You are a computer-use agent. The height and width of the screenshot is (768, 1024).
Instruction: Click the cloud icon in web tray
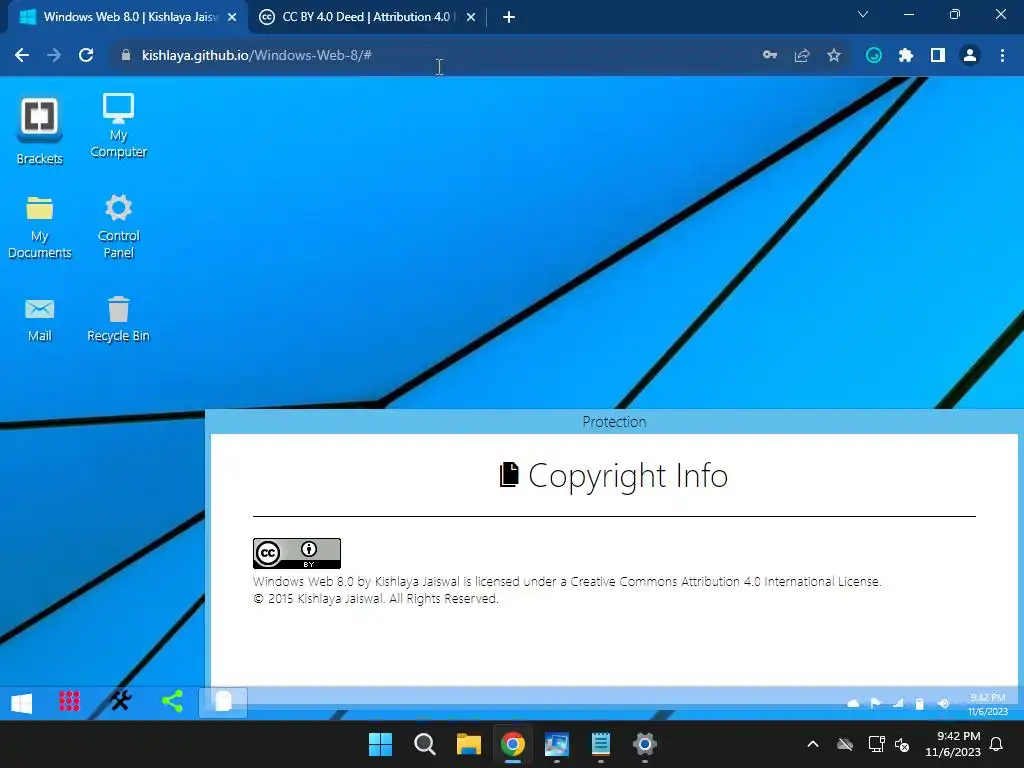(853, 703)
